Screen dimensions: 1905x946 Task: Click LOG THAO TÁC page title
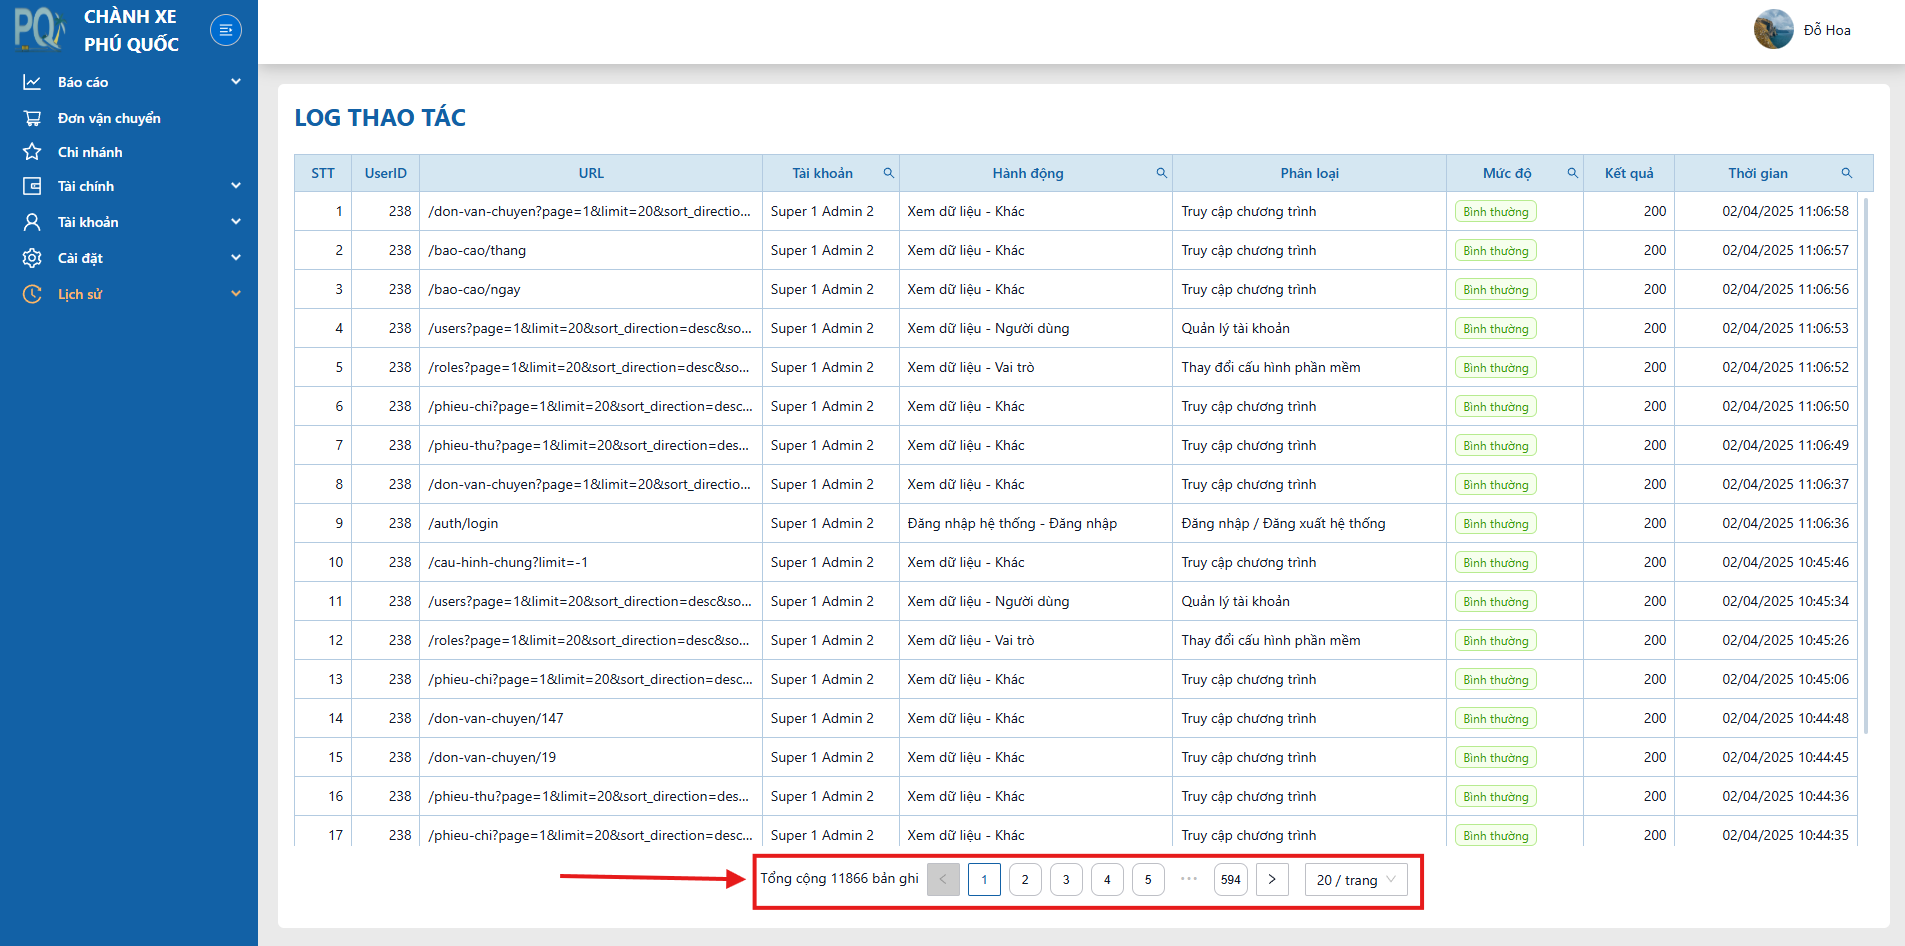click(380, 117)
